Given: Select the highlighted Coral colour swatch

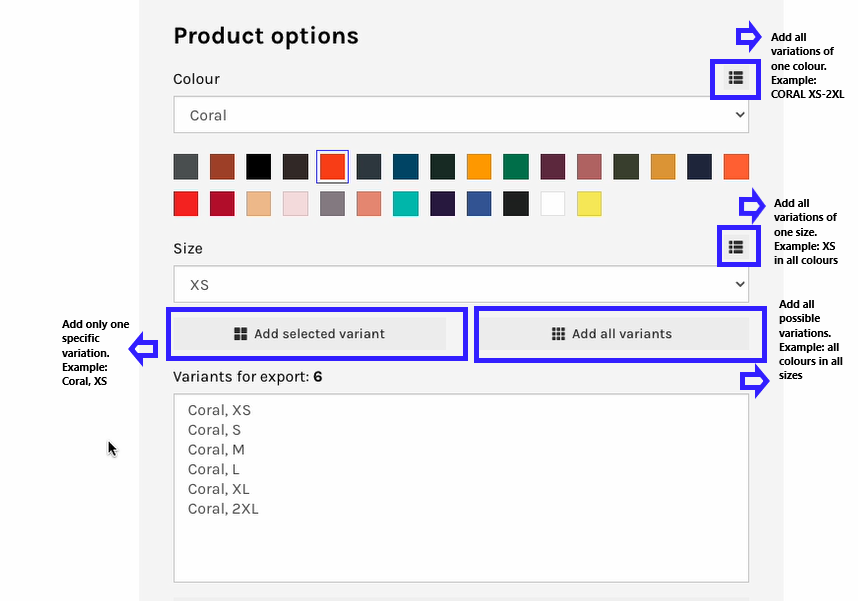Looking at the screenshot, I should (x=332, y=166).
